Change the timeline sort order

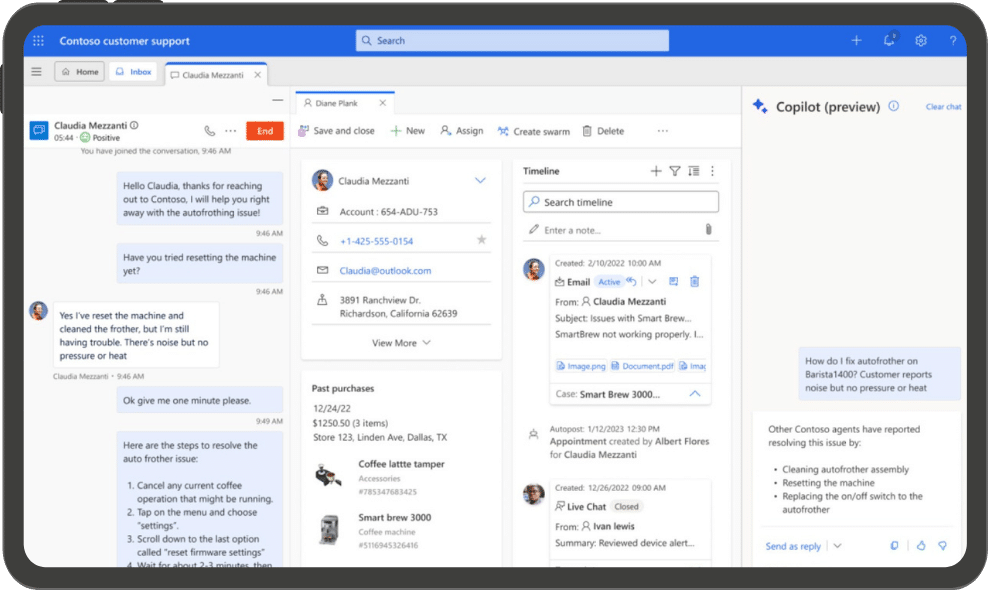point(694,171)
